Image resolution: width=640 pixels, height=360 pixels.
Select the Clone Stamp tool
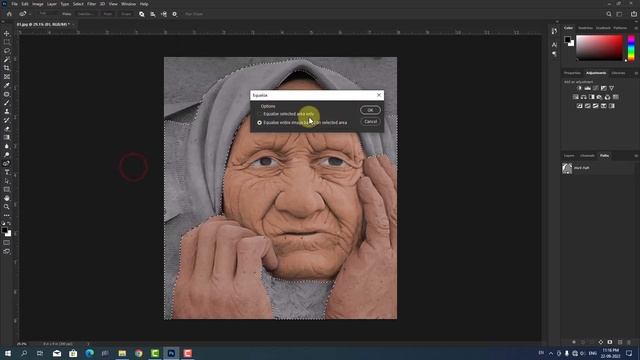click(7, 111)
